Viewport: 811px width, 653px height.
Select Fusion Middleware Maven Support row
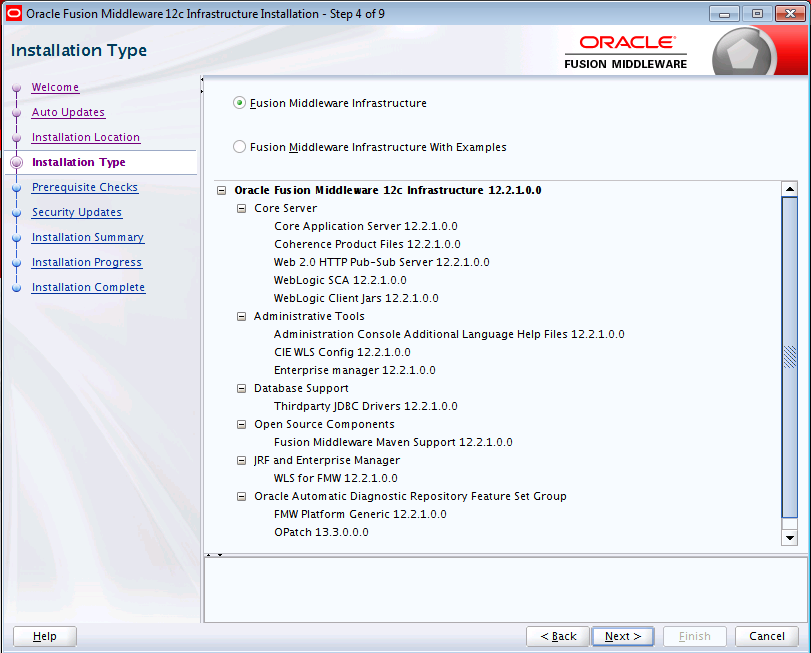tap(393, 442)
